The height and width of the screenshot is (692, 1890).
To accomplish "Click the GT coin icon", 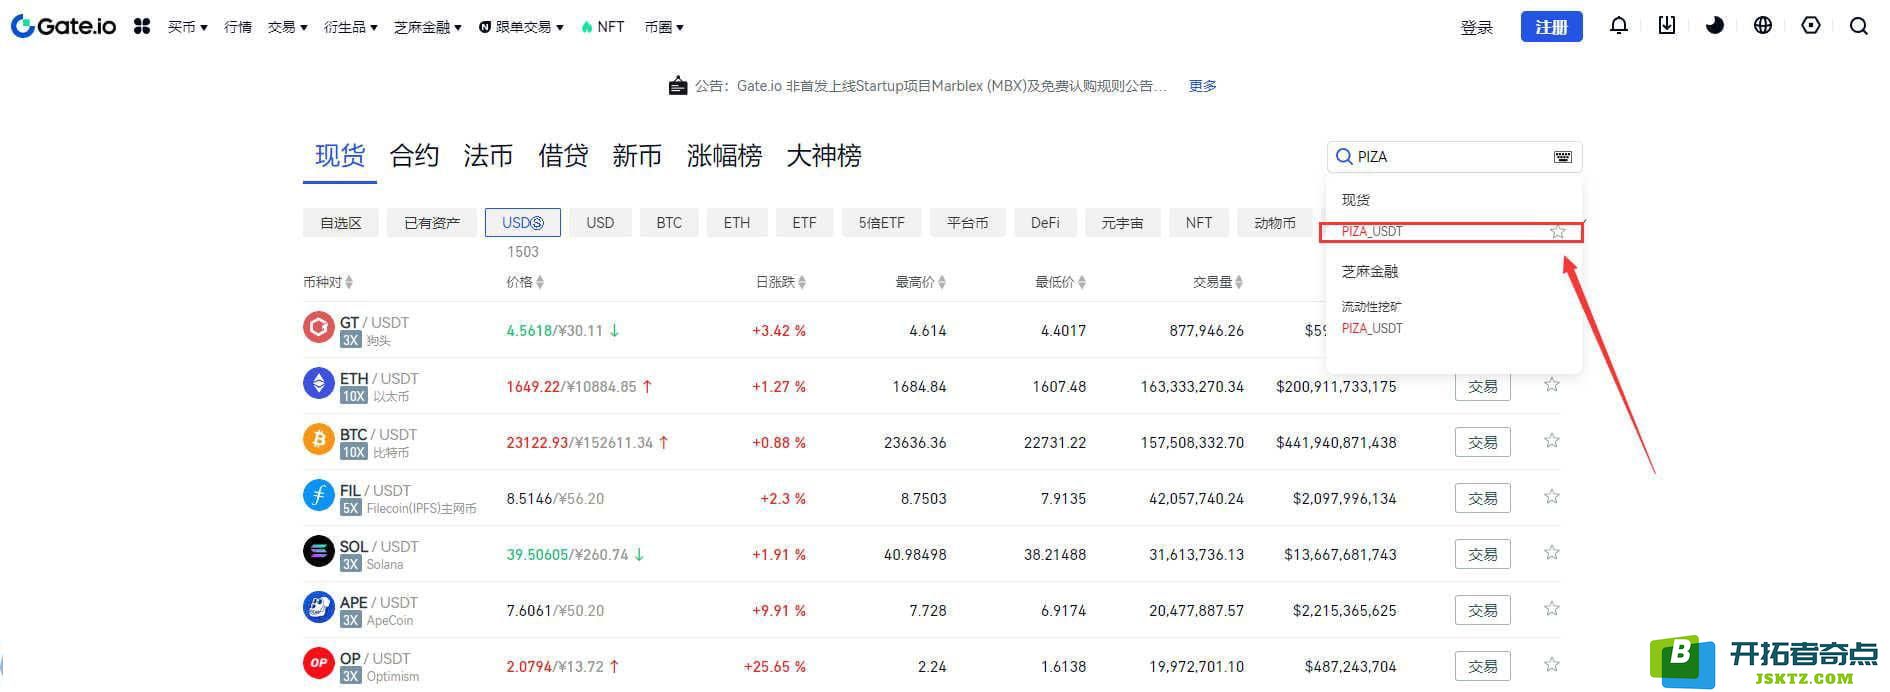I will coord(319,327).
